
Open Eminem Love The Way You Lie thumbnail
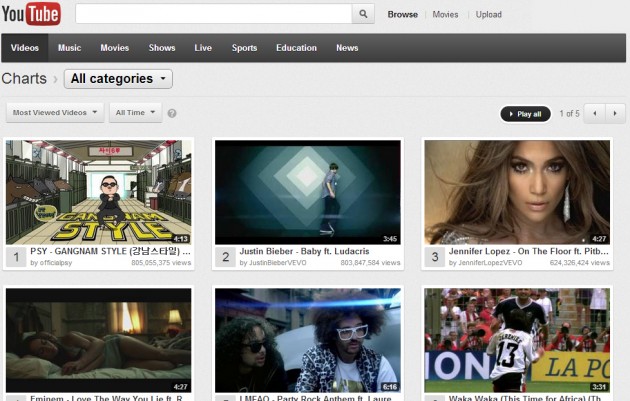pos(98,340)
